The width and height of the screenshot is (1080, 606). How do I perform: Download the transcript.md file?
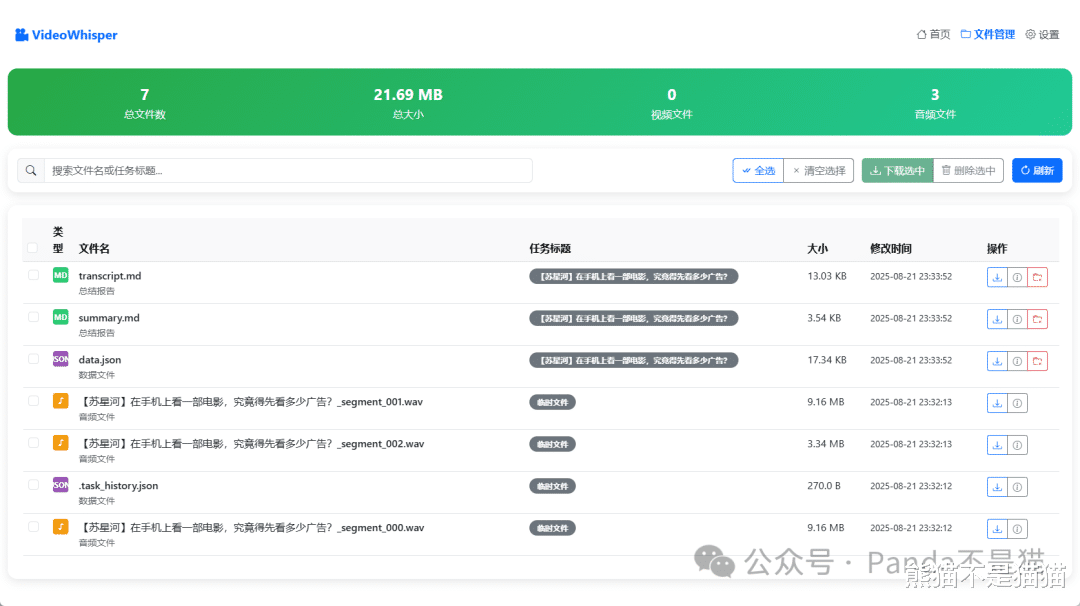[x=997, y=278]
